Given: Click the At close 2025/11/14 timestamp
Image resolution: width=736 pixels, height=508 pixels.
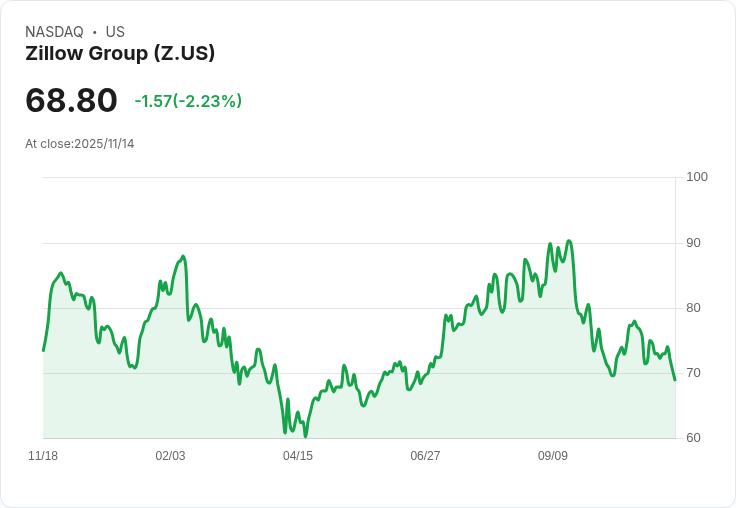Looking at the screenshot, I should tap(80, 144).
